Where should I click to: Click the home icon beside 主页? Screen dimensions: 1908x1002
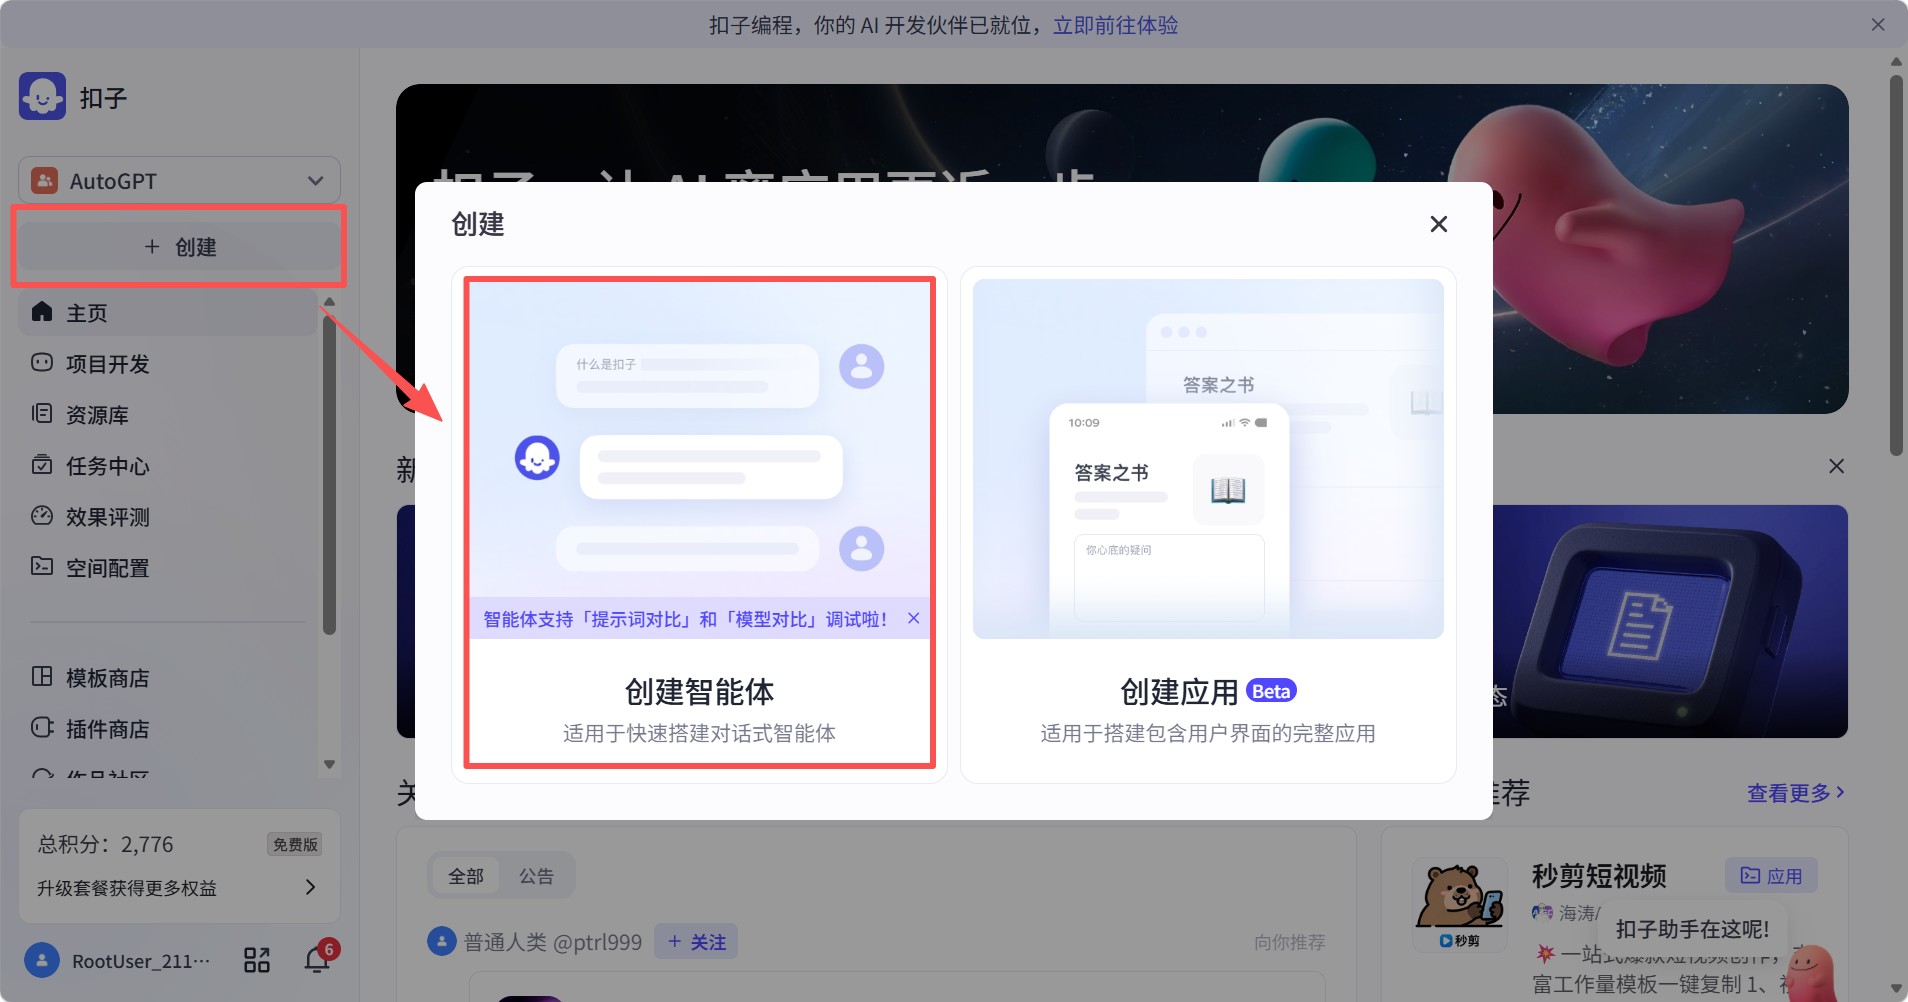coord(42,312)
